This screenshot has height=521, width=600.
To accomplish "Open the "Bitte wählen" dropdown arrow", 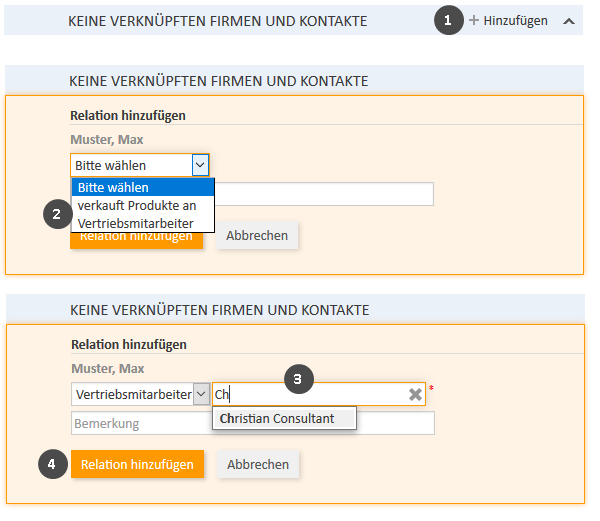I will (x=200, y=165).
